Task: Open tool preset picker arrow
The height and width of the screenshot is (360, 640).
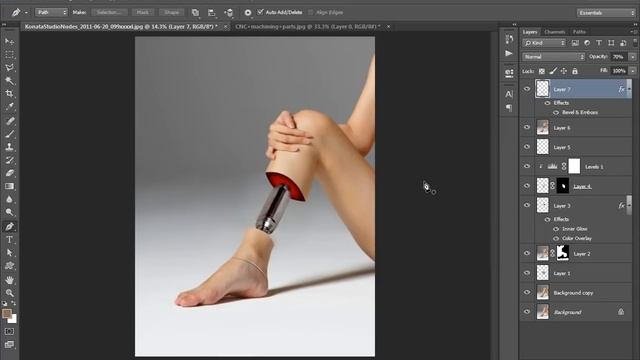Action: (26, 13)
